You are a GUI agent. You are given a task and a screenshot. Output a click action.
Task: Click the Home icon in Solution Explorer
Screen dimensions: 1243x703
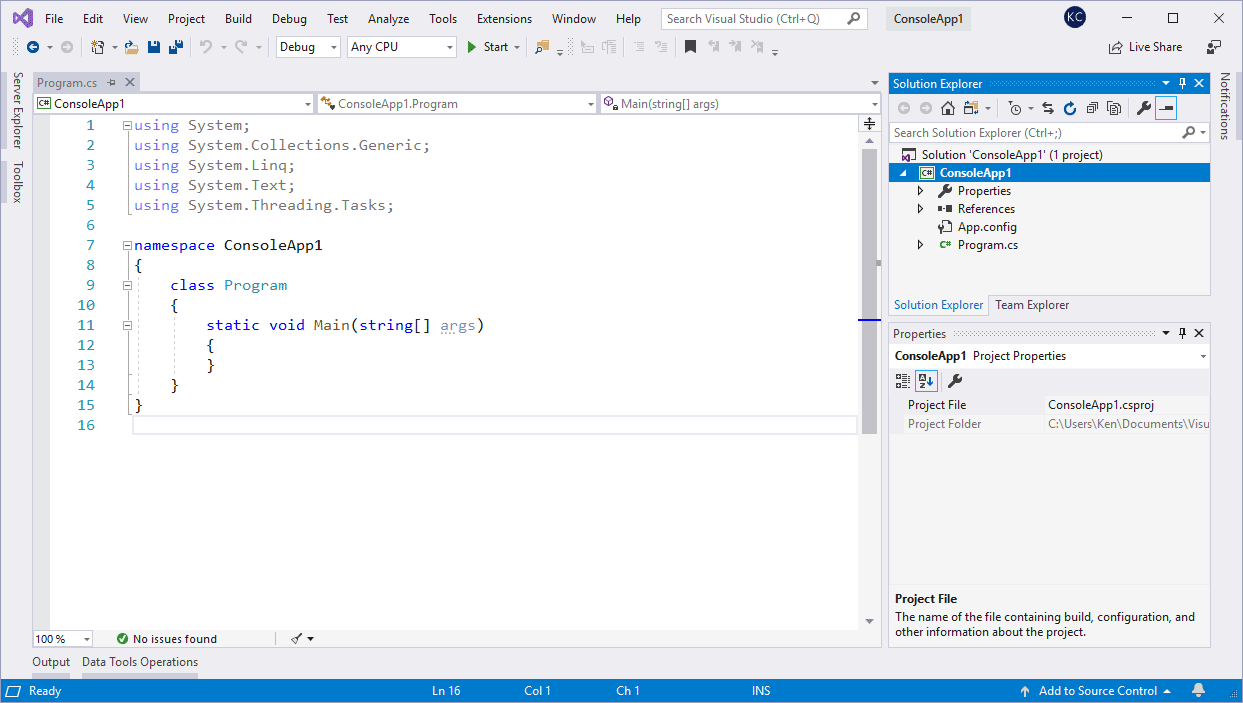tap(947, 108)
